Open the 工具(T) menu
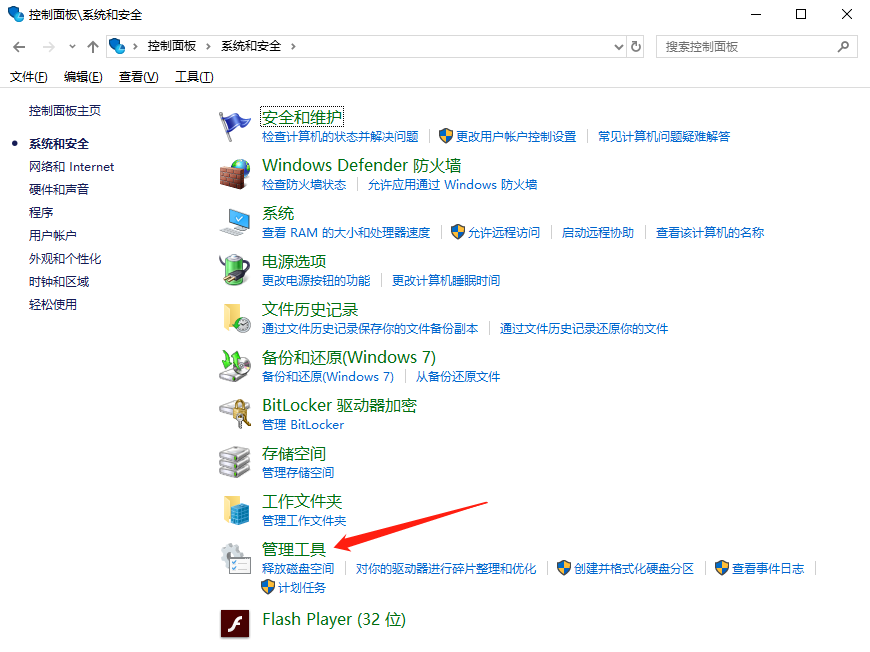The image size is (870, 652). click(x=194, y=77)
